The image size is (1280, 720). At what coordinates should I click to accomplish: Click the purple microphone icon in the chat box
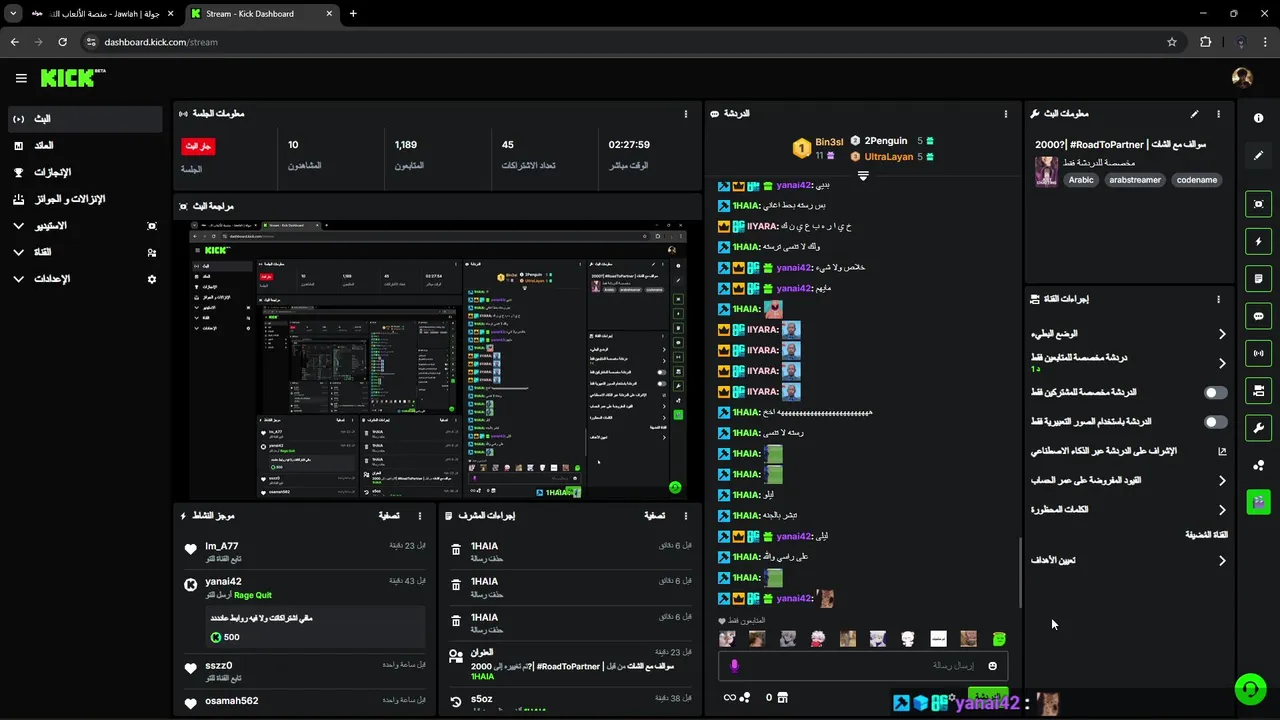[x=734, y=666]
